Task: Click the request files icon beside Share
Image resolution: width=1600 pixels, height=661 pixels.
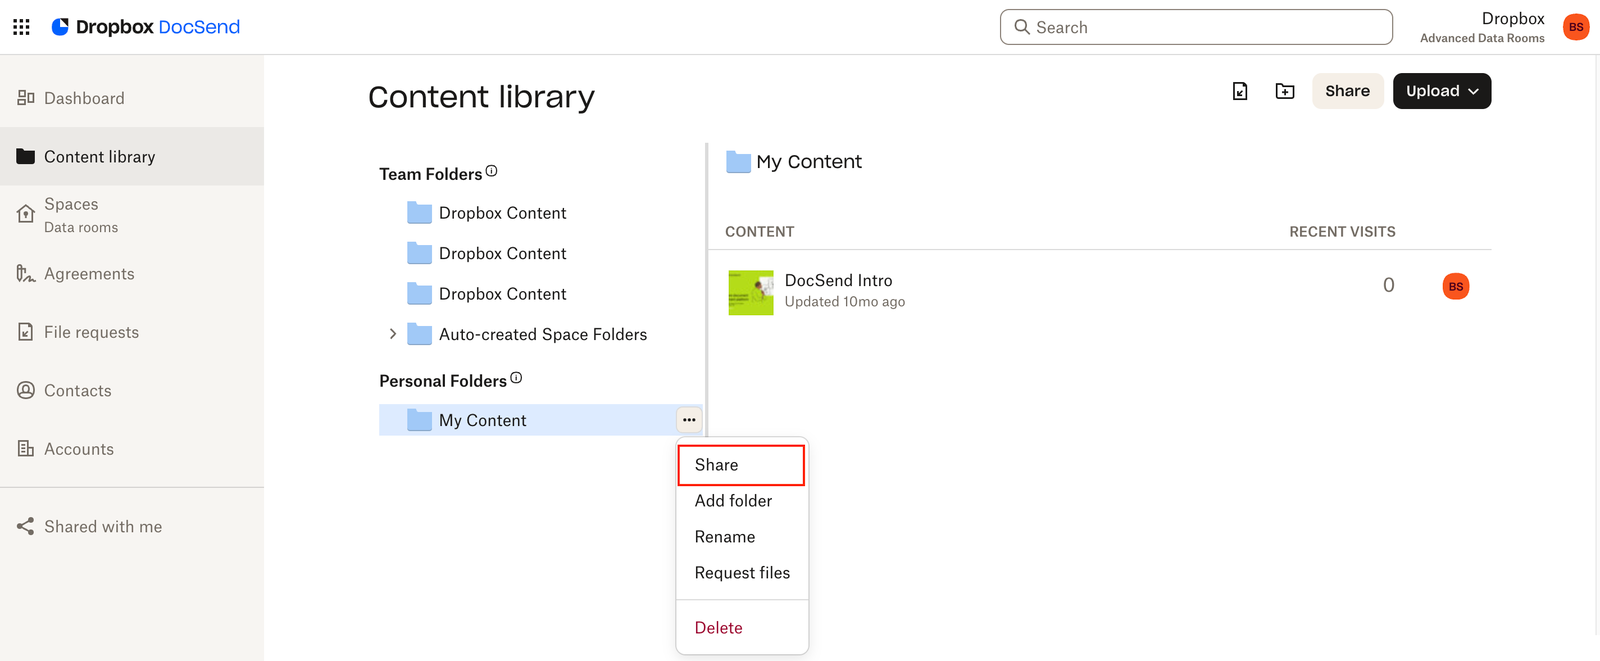Action: [x=1240, y=91]
